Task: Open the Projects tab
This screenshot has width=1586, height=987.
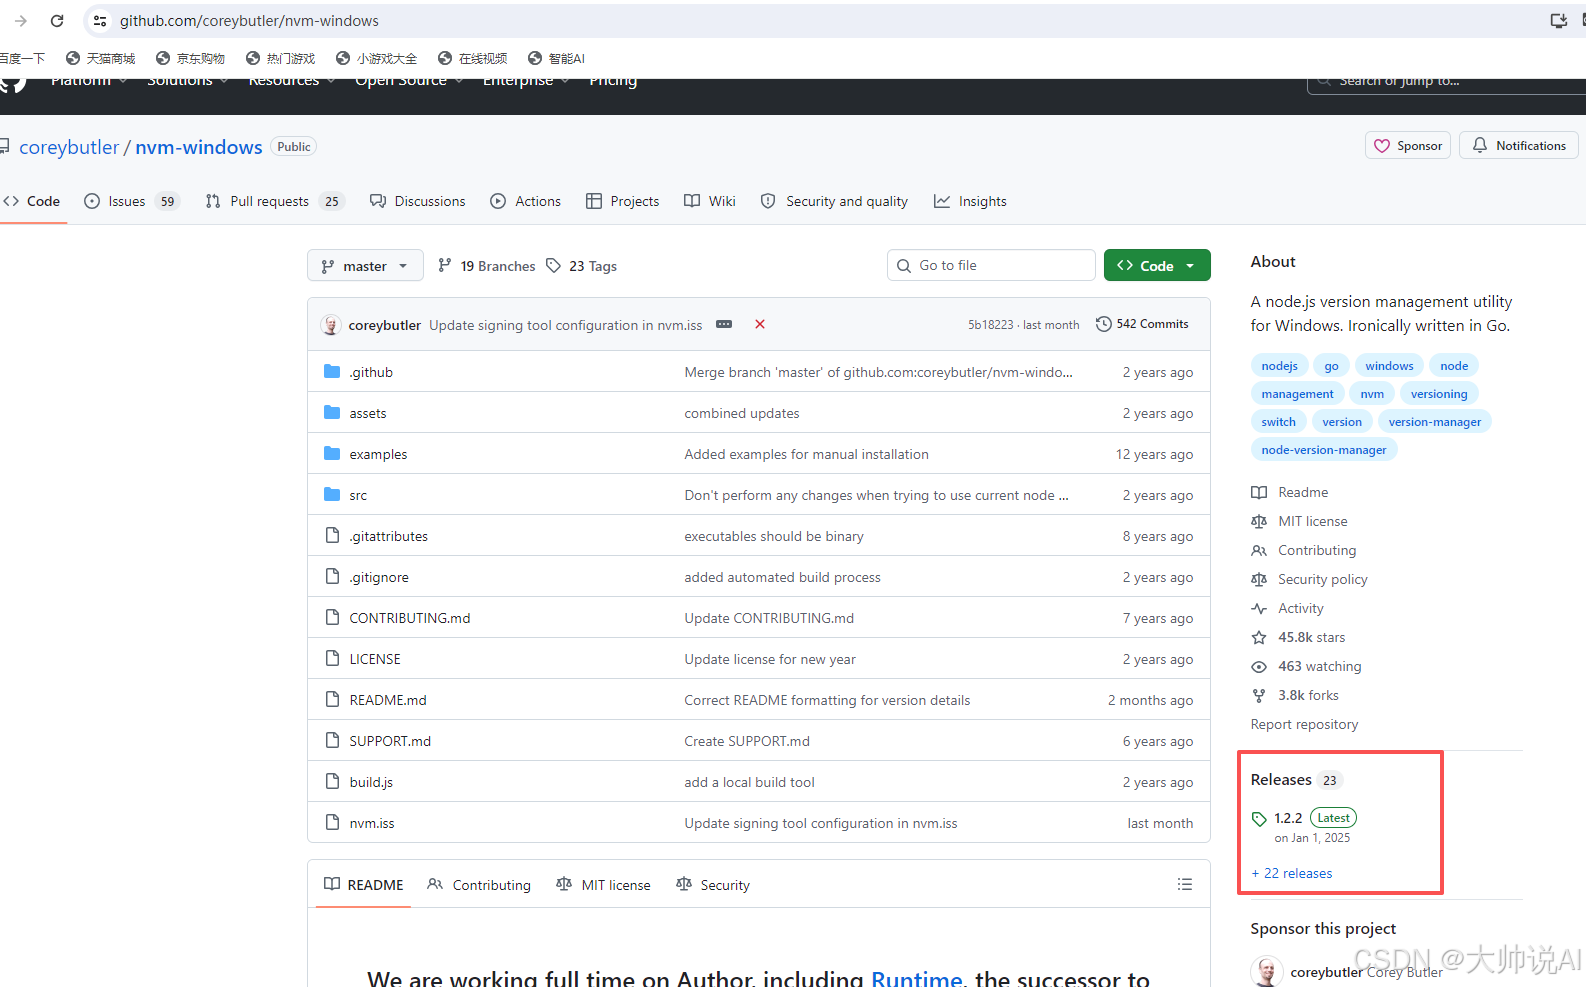Action: coord(622,201)
